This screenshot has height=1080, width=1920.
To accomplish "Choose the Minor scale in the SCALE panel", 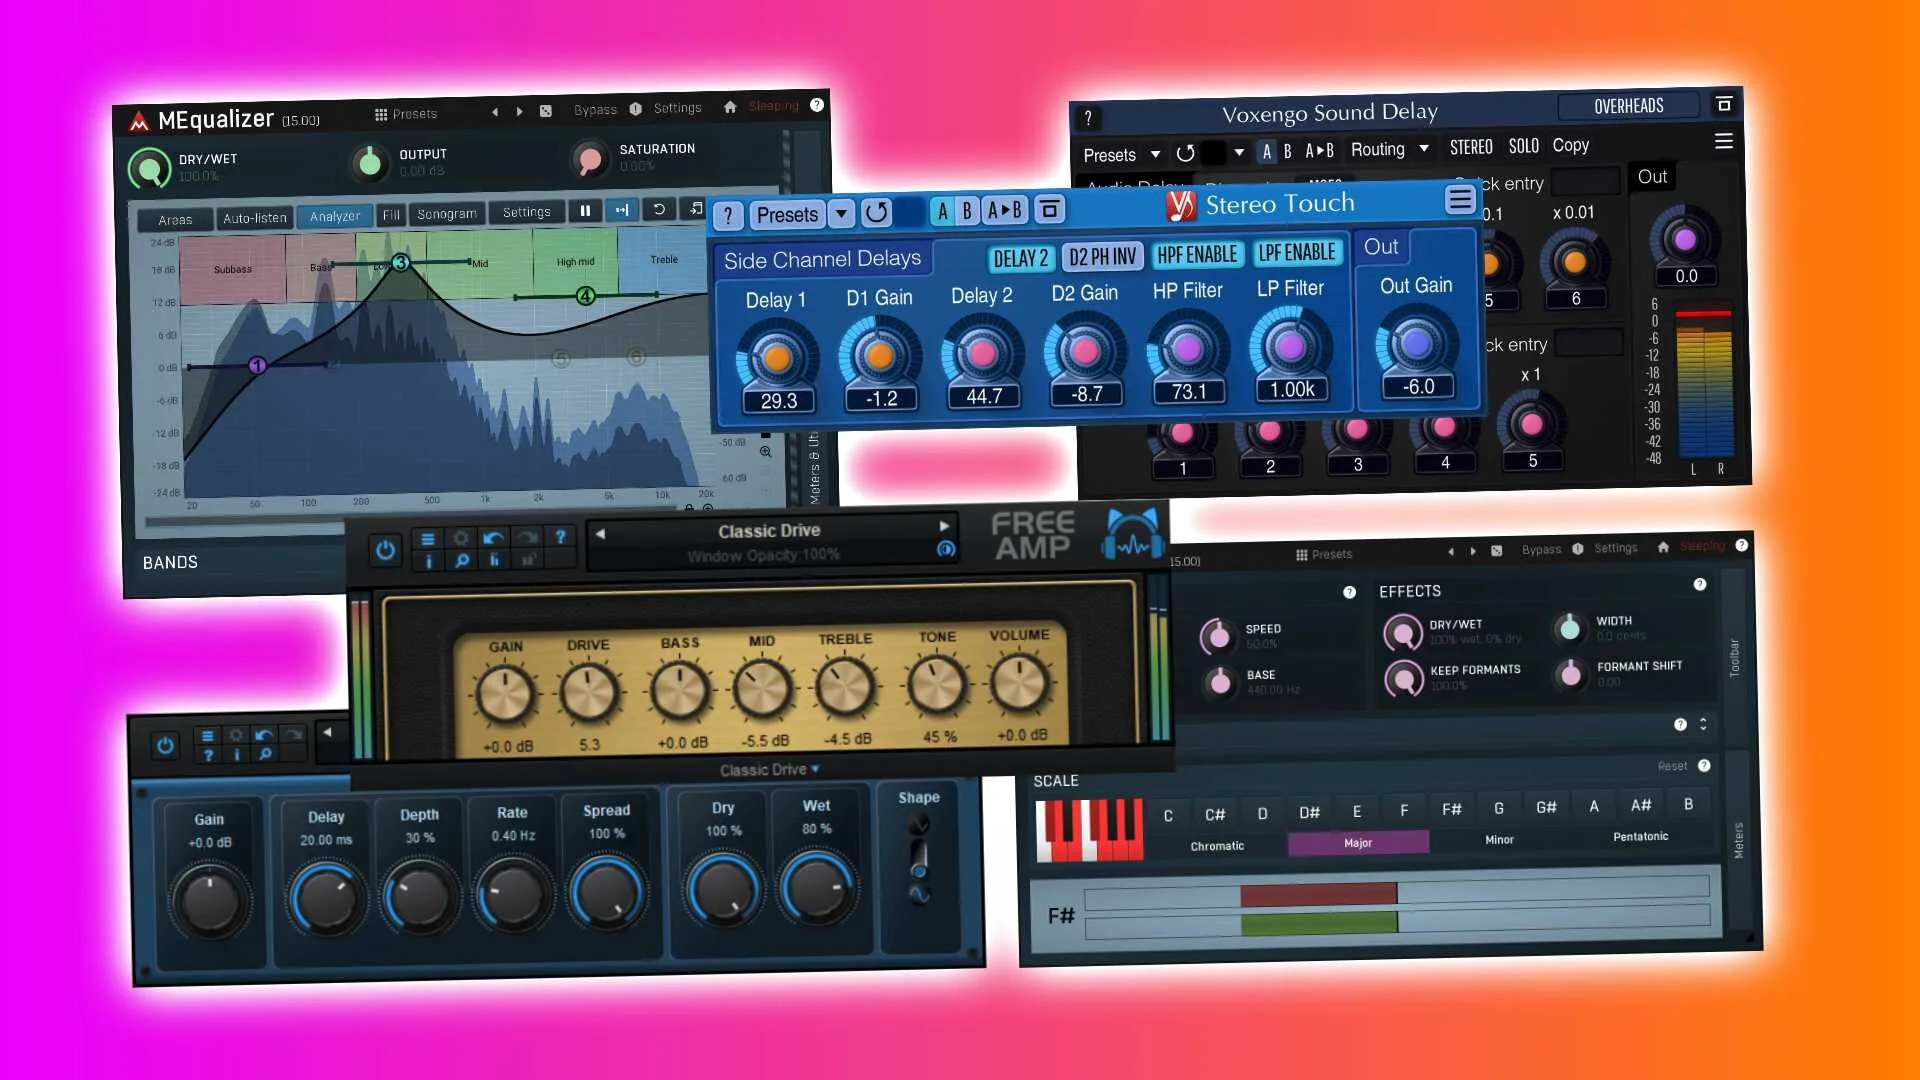I will (1499, 840).
